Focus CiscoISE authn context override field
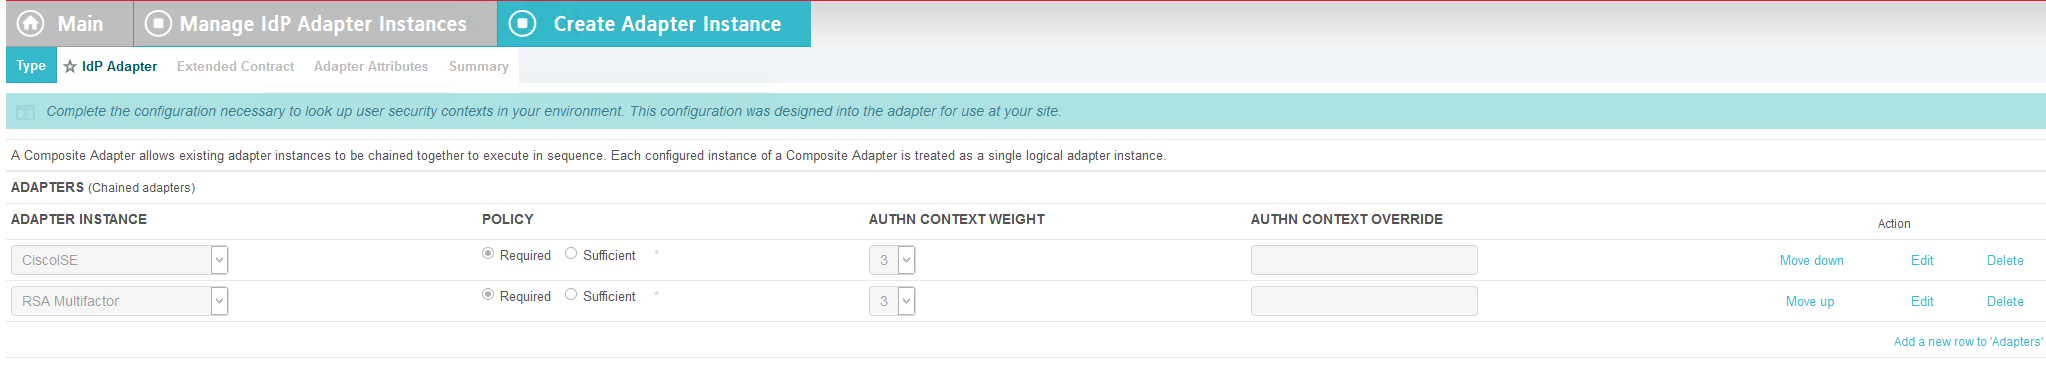 pyautogui.click(x=1364, y=260)
